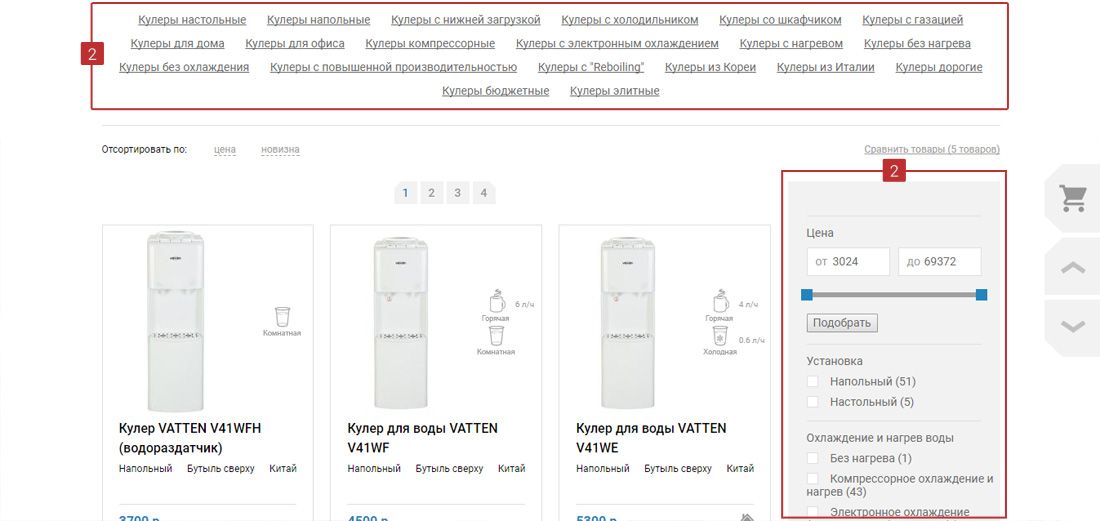Check the Без нагрева (1) filter

(812, 458)
